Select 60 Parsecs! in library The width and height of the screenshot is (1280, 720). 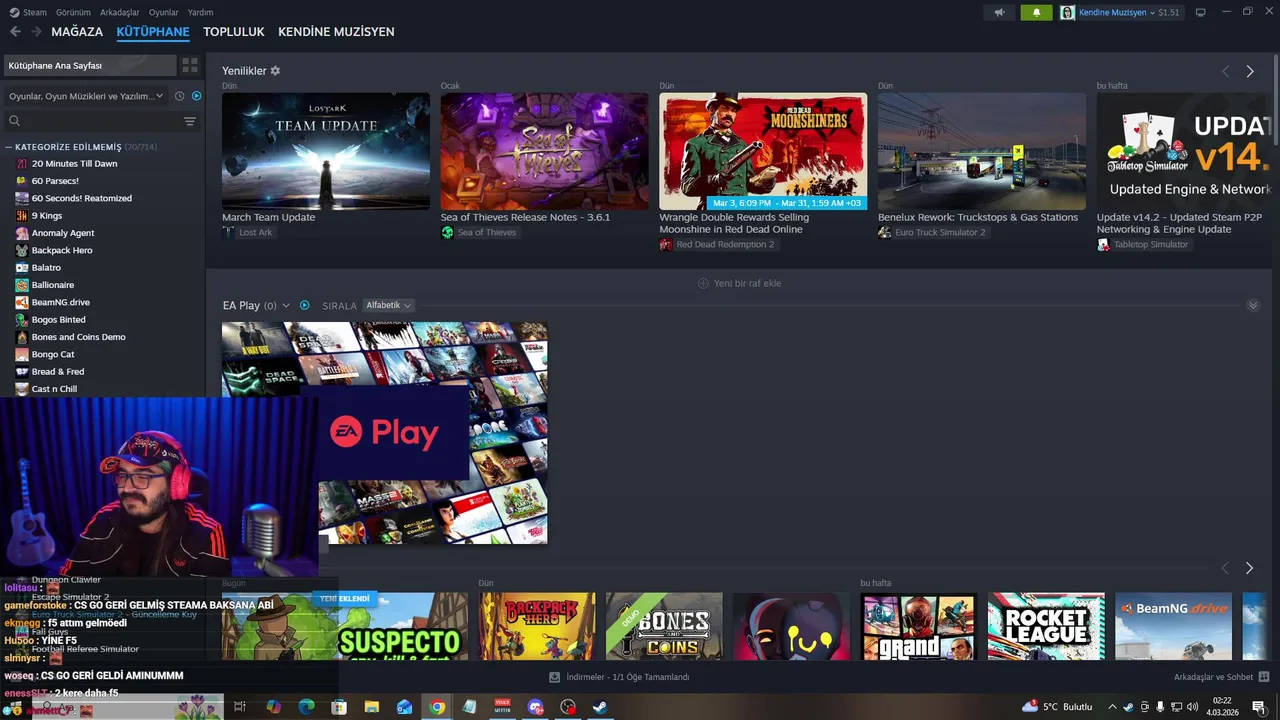coord(55,181)
